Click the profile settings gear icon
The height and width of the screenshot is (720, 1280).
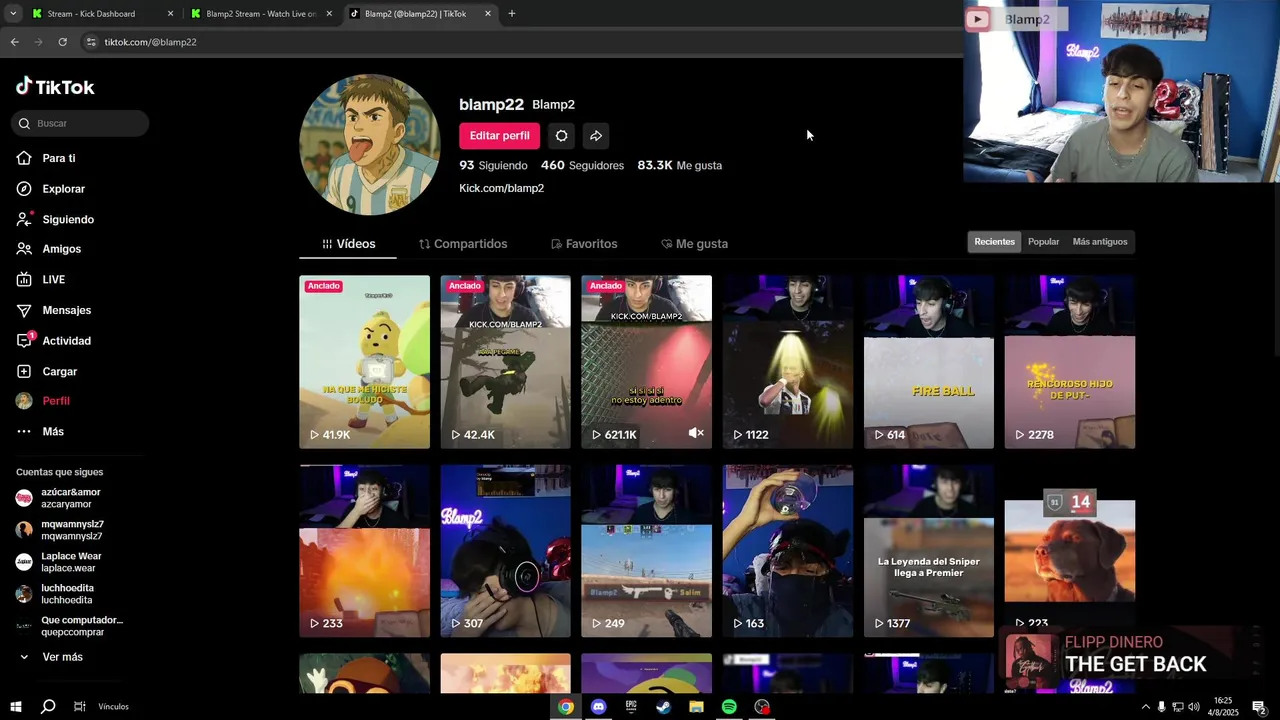coord(561,136)
